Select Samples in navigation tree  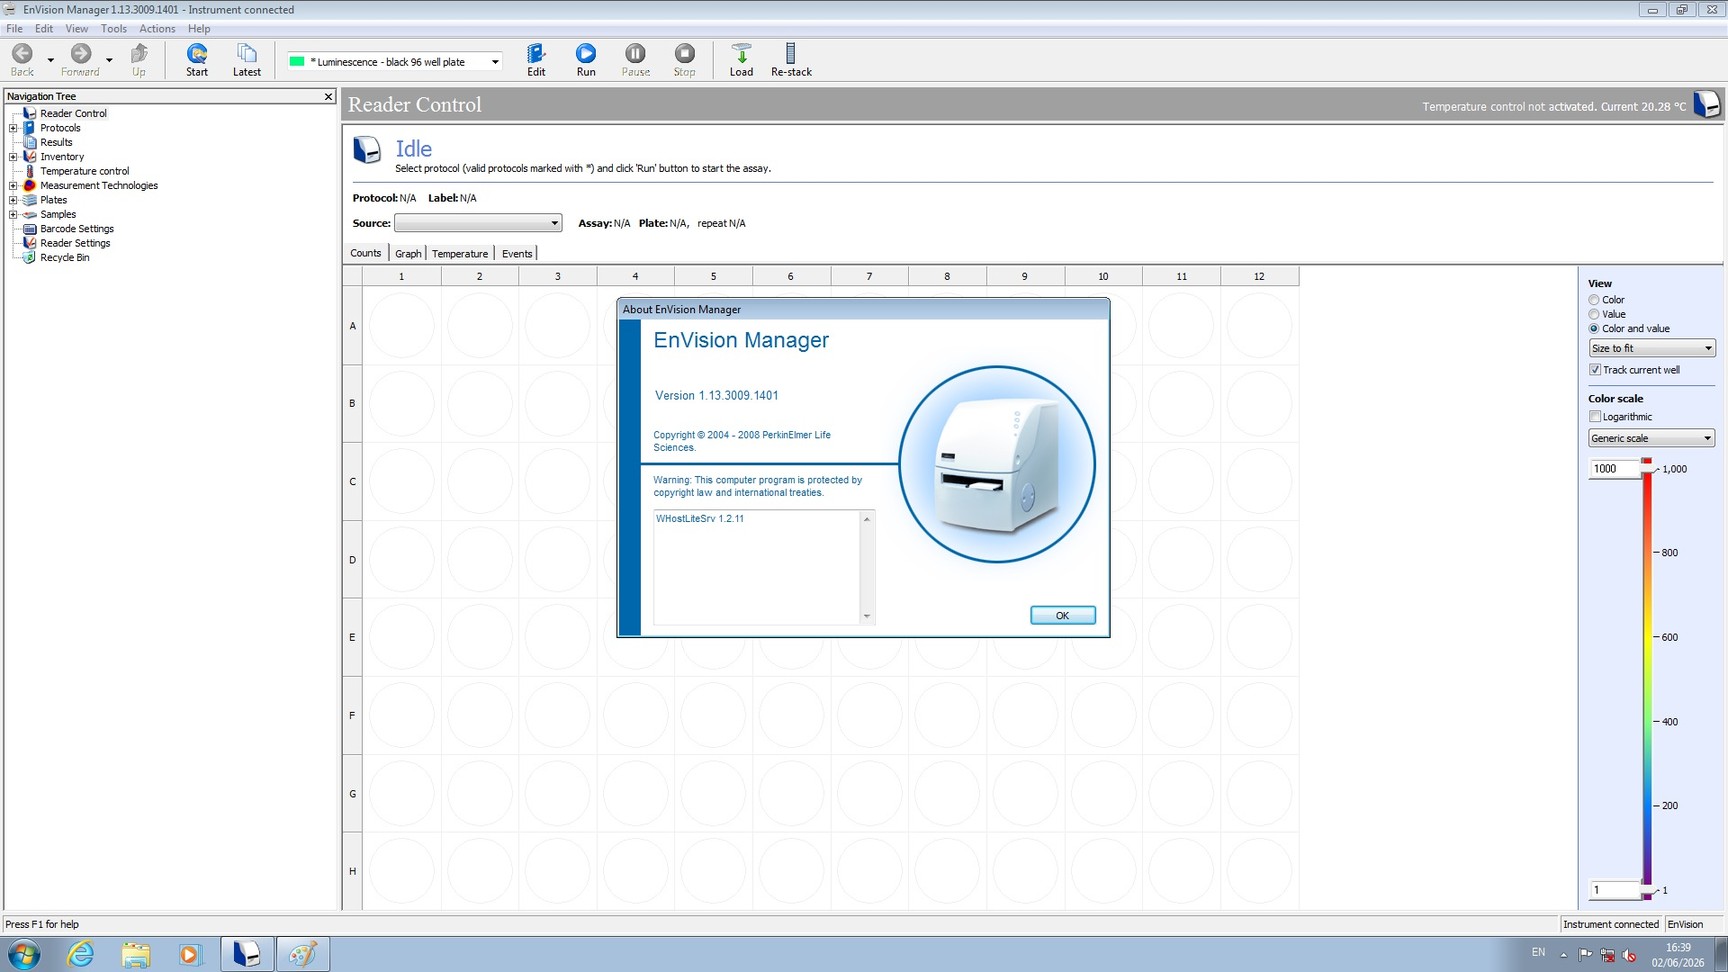click(58, 214)
